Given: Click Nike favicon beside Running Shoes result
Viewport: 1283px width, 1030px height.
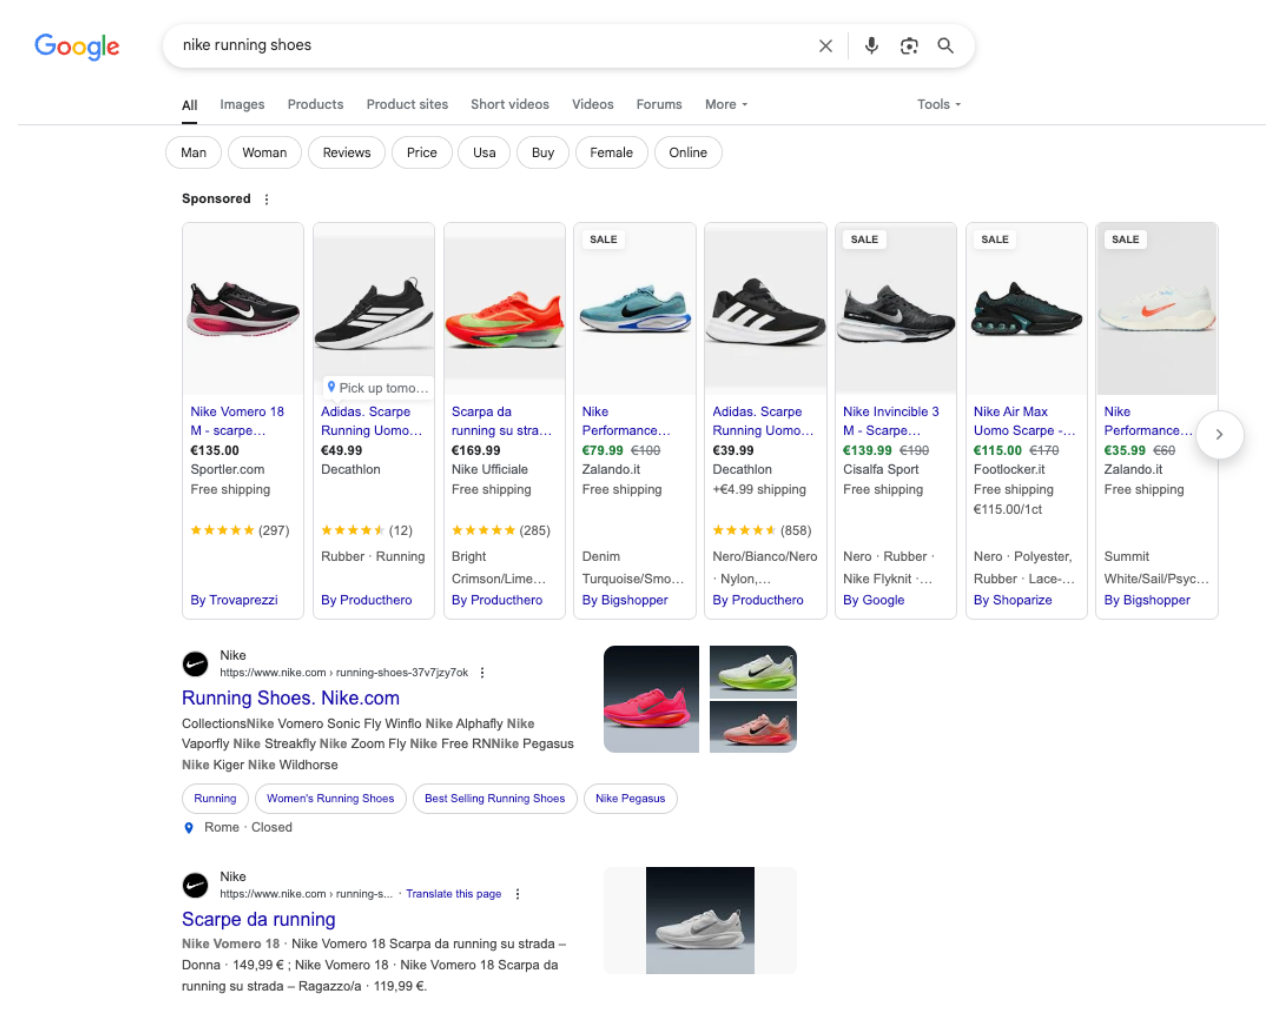Looking at the screenshot, I should click(x=195, y=664).
